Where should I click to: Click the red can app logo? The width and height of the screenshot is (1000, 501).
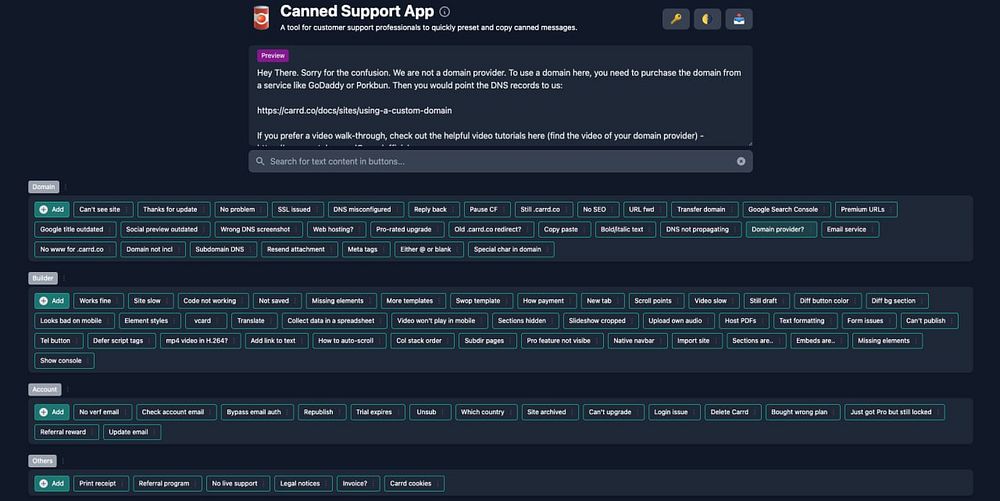(261, 18)
